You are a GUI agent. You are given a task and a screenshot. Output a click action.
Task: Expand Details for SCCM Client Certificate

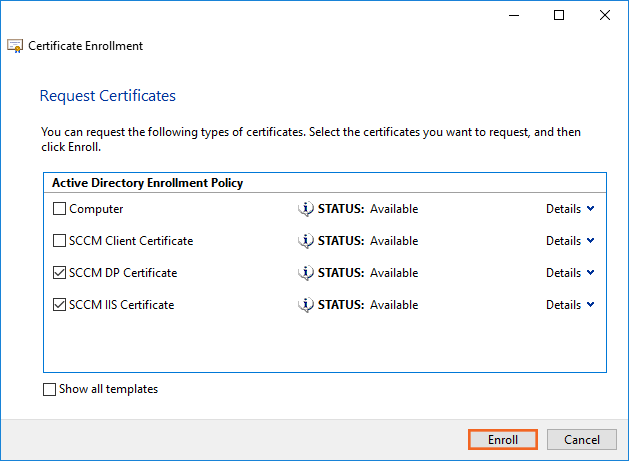570,241
